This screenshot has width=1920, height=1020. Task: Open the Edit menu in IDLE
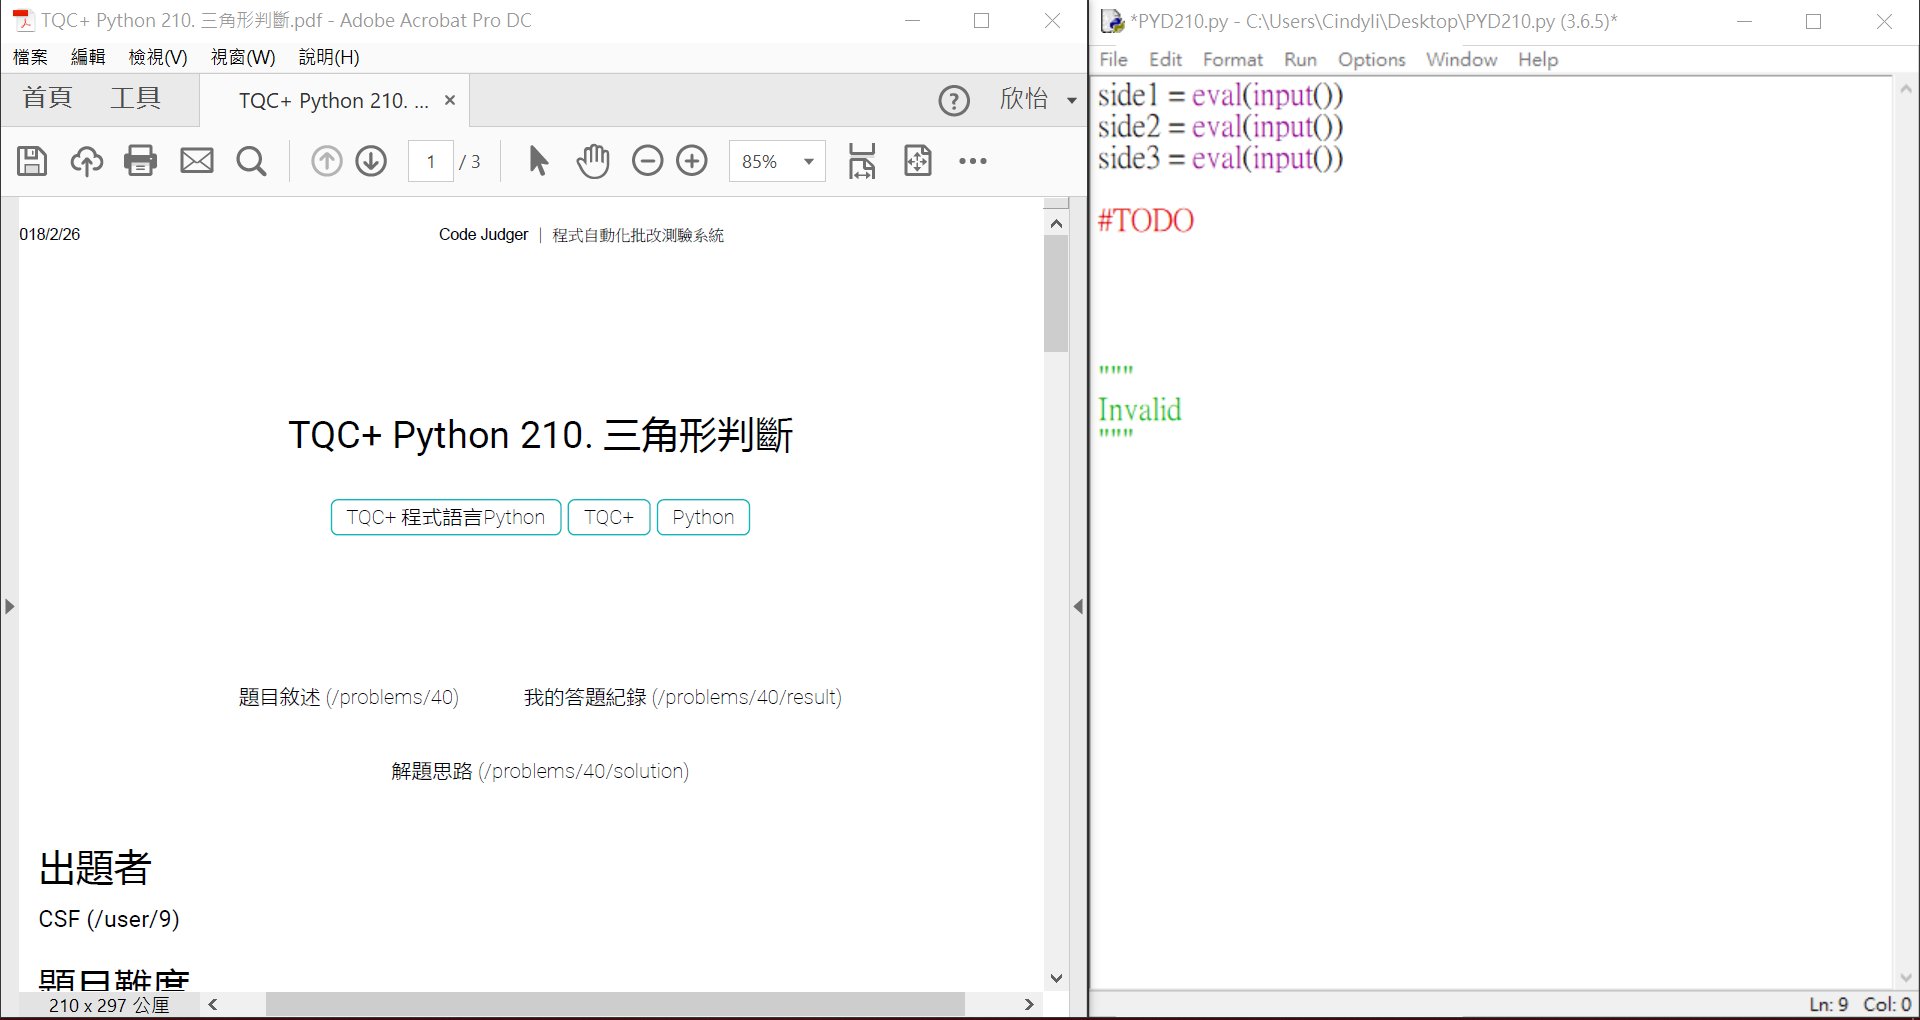1165,59
